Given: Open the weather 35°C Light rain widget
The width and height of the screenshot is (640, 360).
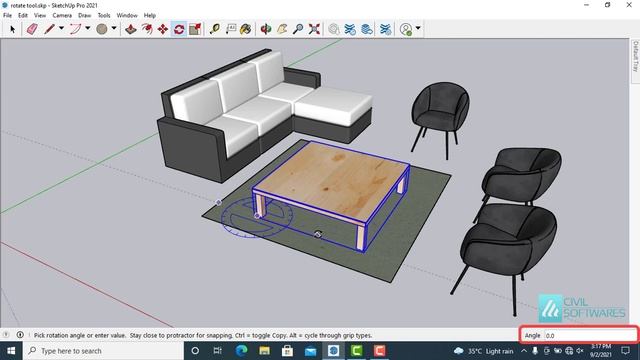Looking at the screenshot, I should tap(483, 351).
